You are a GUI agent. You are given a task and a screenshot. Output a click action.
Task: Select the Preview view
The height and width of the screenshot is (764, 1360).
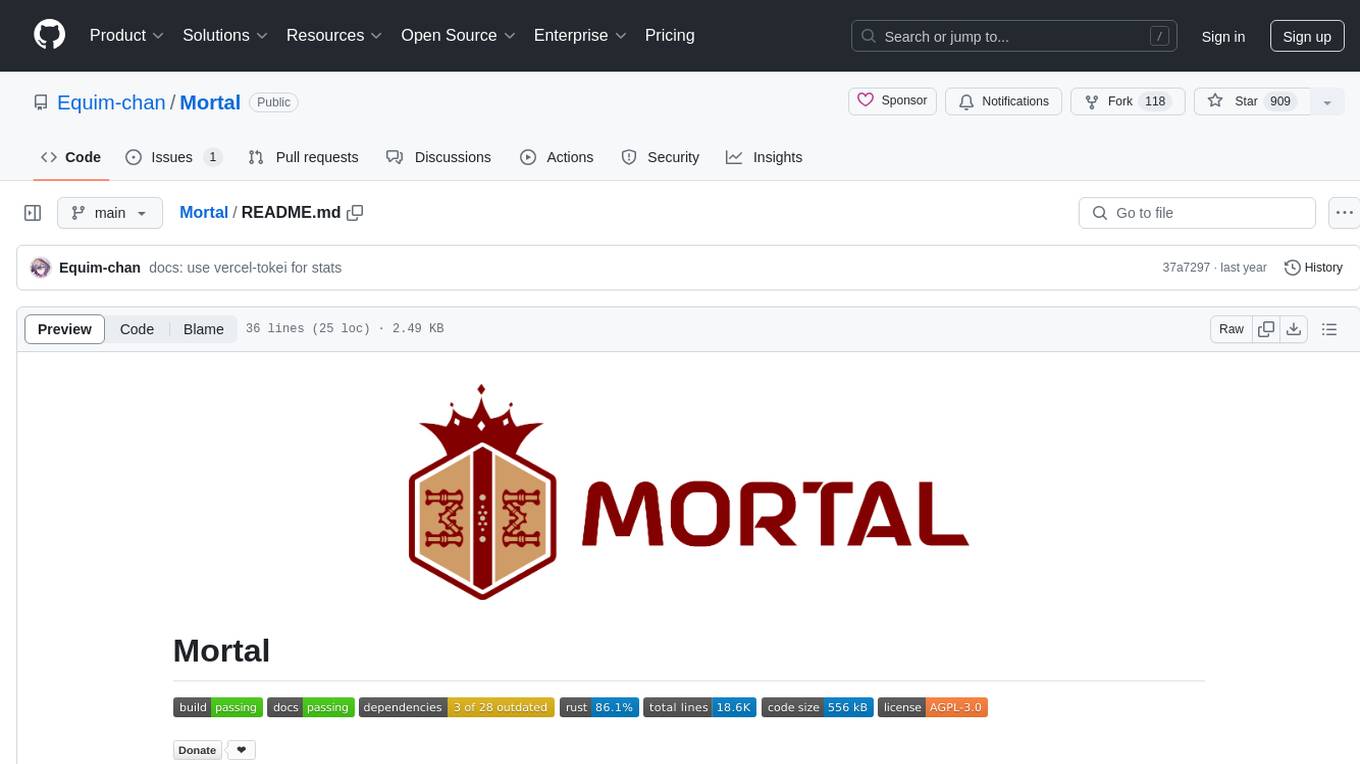[x=65, y=329]
